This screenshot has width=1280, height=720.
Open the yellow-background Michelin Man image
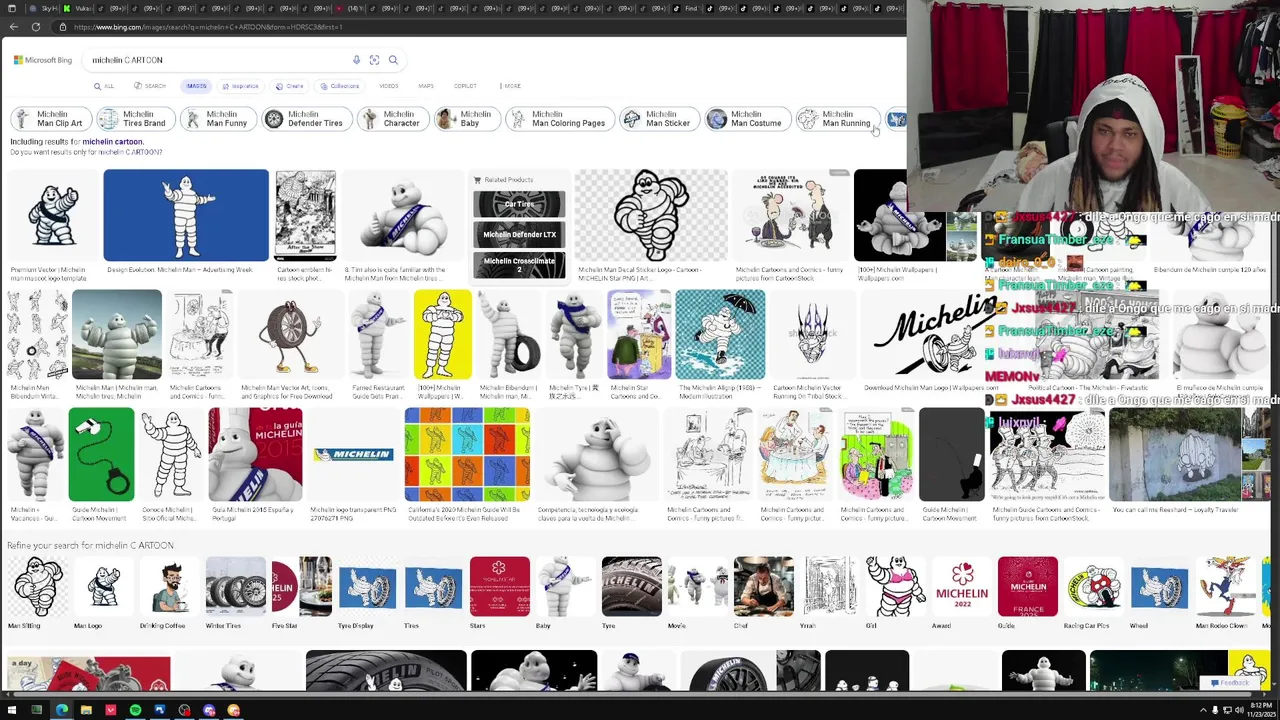tap(442, 335)
